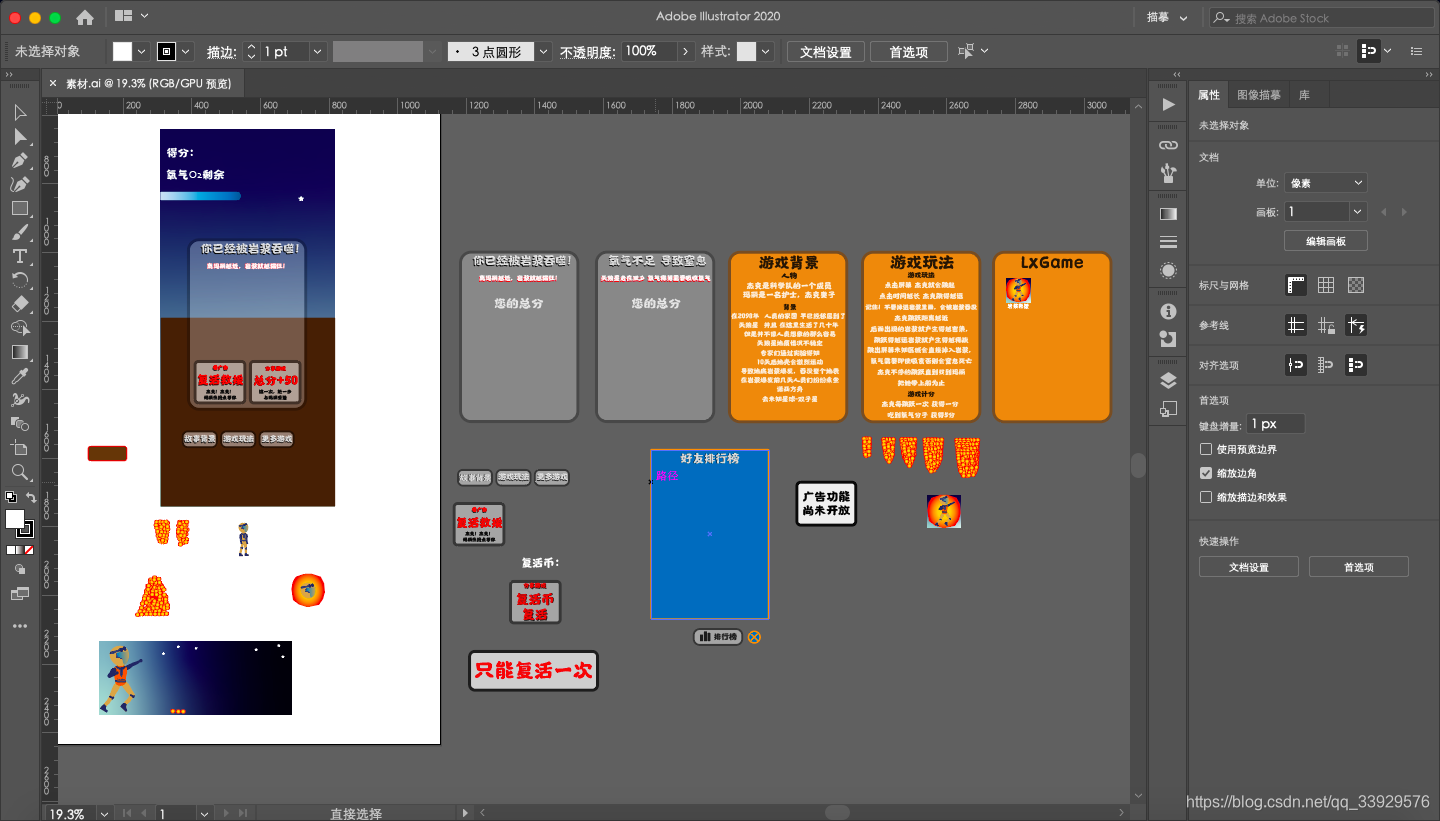
Task: Toggle transparency grid button
Action: [1356, 285]
